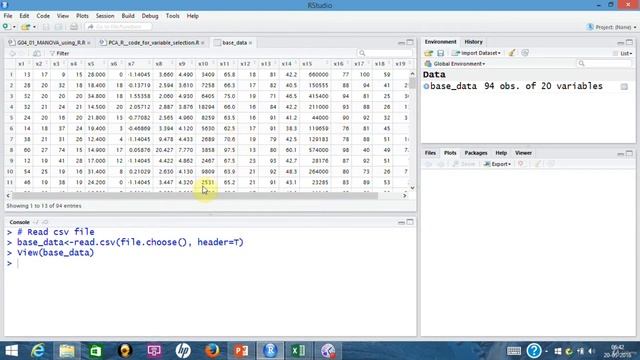This screenshot has height=360, width=640.
Task: Open the Plots menu
Action: point(82,16)
